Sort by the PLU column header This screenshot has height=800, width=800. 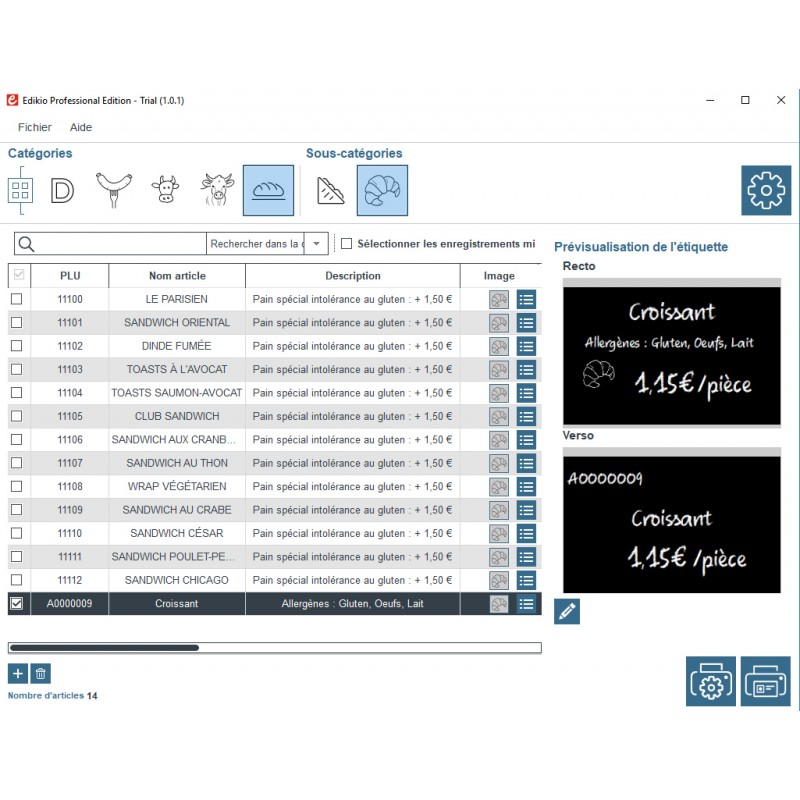[70, 276]
